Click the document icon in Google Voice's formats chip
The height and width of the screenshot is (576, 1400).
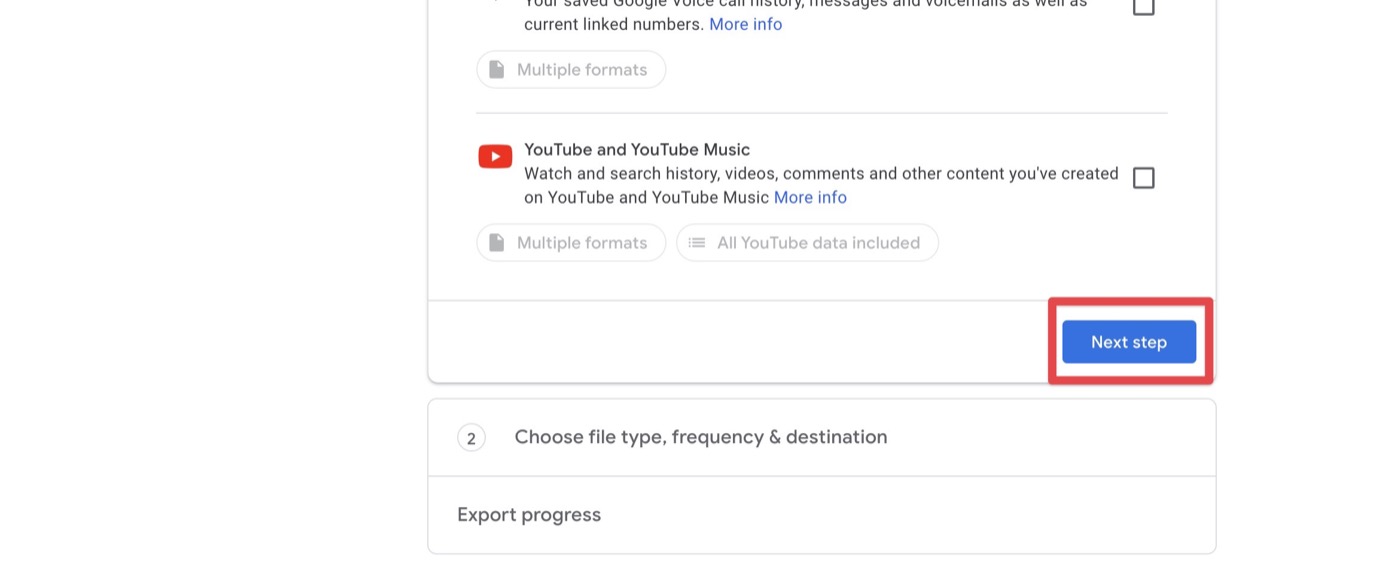(x=497, y=70)
